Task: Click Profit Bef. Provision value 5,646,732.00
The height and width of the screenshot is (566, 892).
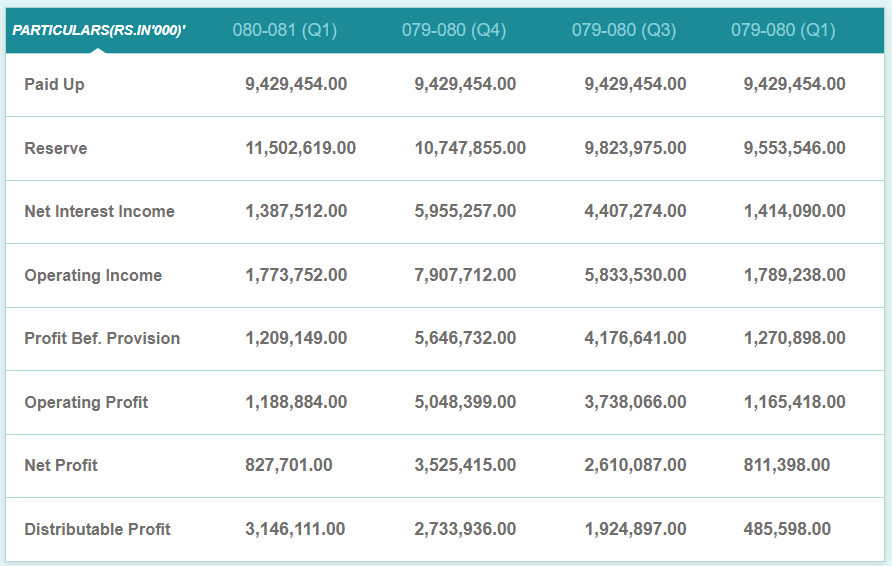Action: [x=465, y=339]
